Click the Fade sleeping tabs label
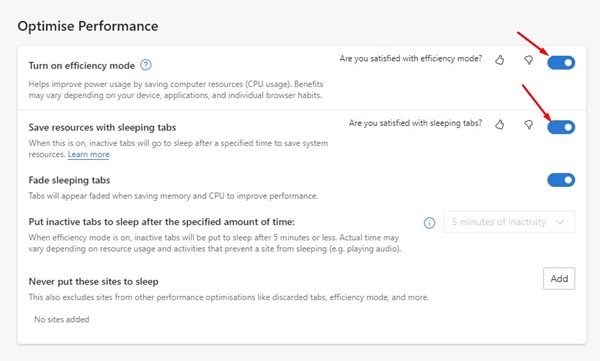Image resolution: width=600 pixels, height=361 pixels. [69, 180]
